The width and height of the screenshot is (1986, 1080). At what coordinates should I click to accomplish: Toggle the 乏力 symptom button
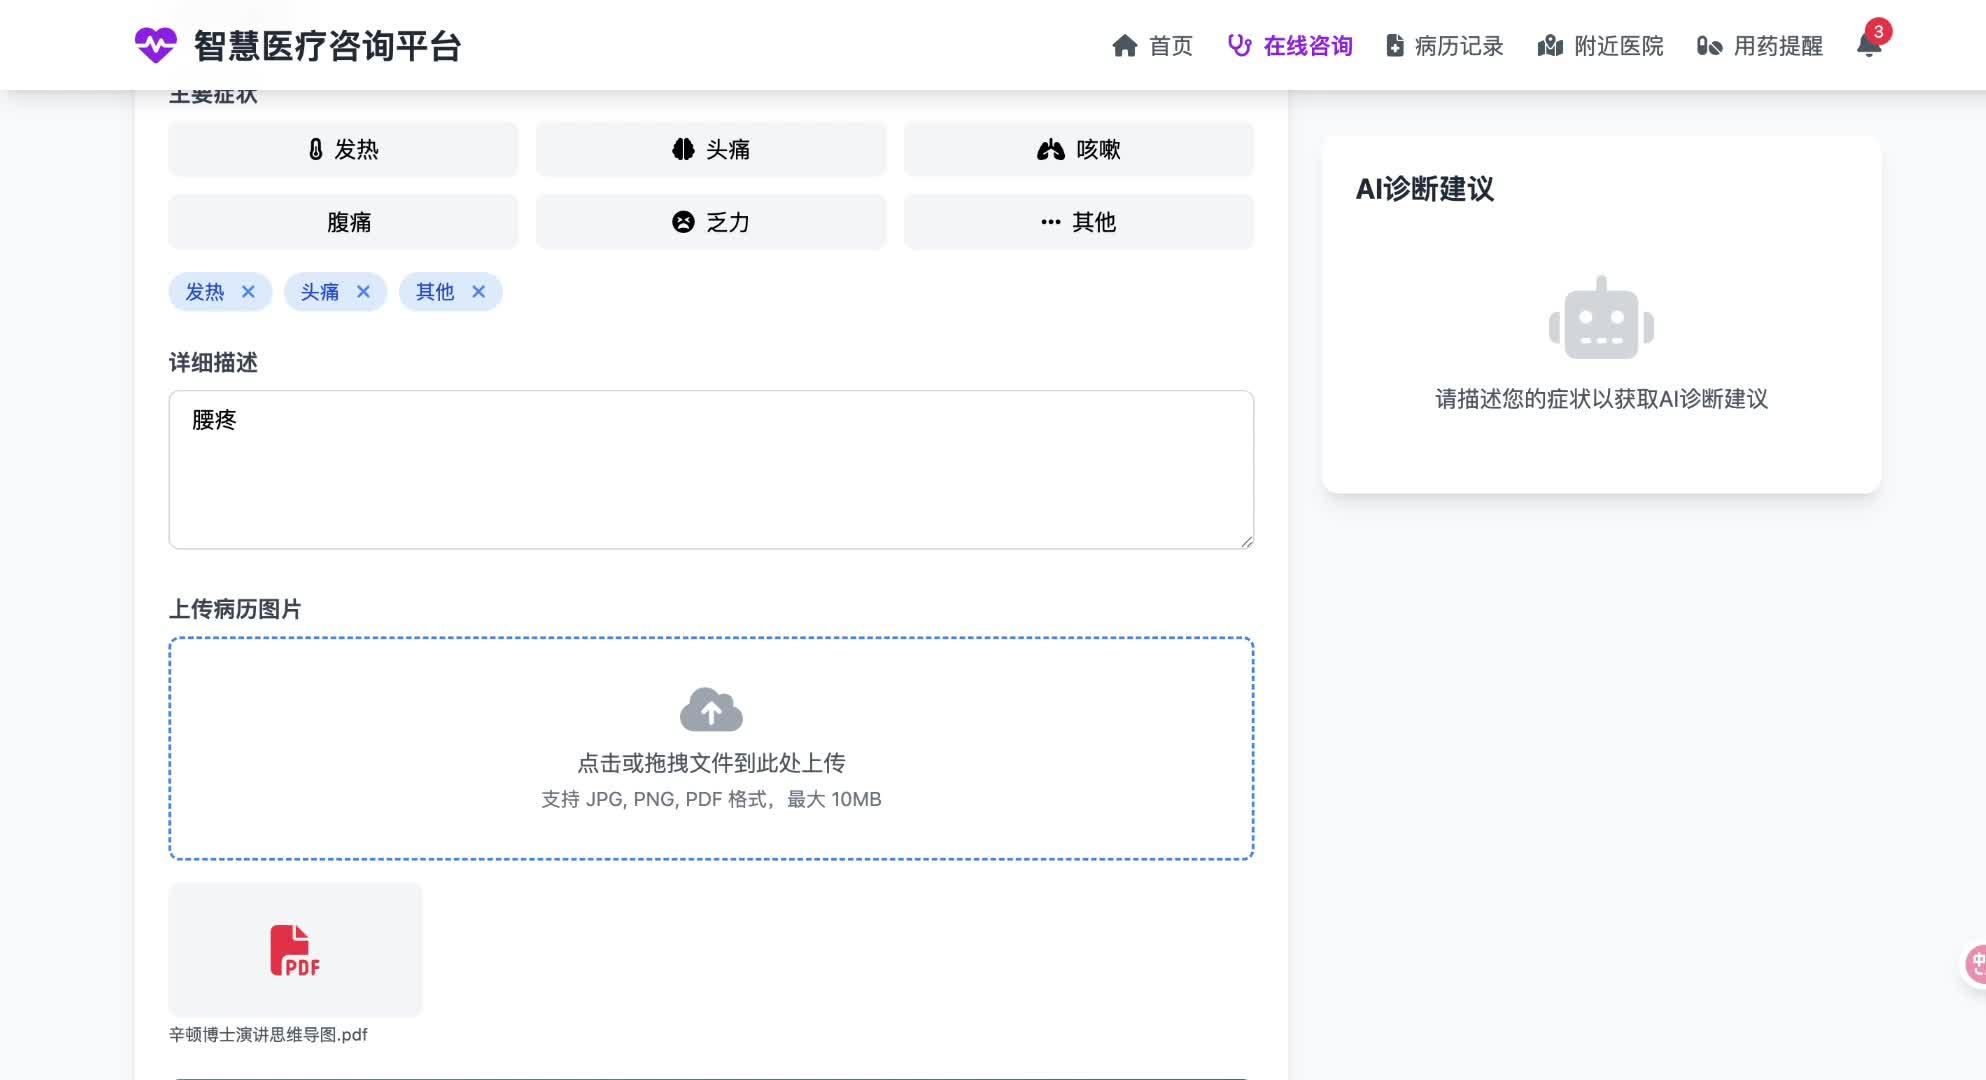point(711,222)
